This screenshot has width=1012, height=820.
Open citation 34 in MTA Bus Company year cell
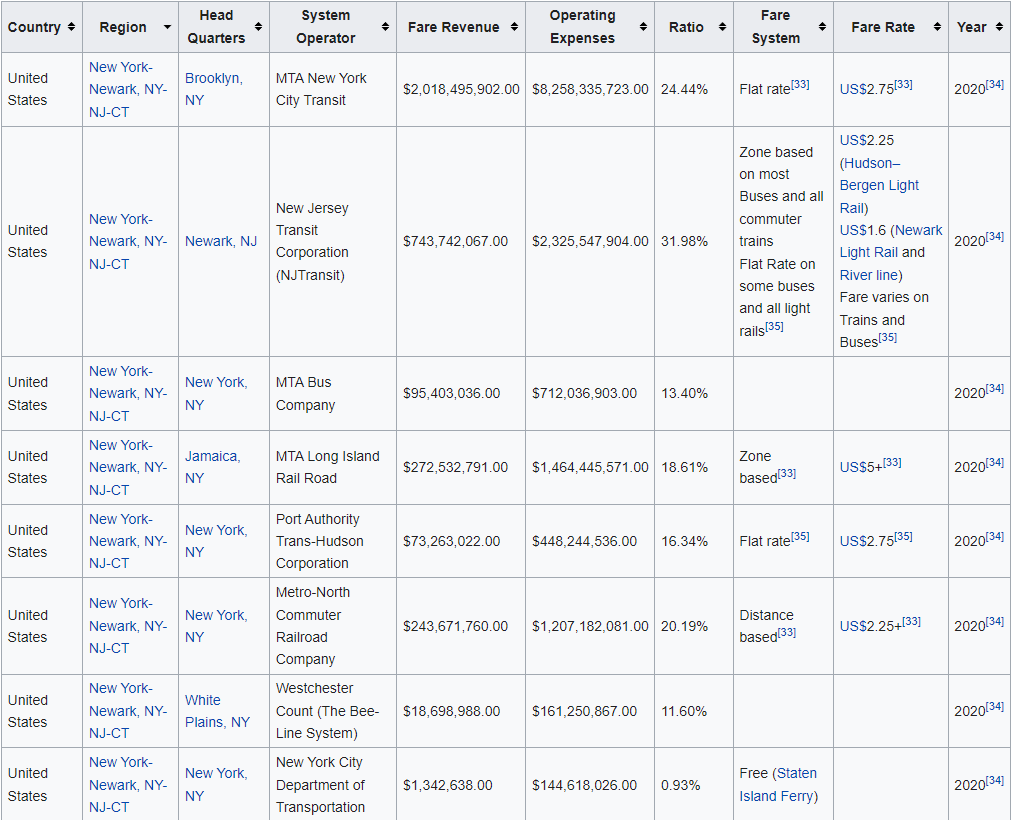pos(995,389)
